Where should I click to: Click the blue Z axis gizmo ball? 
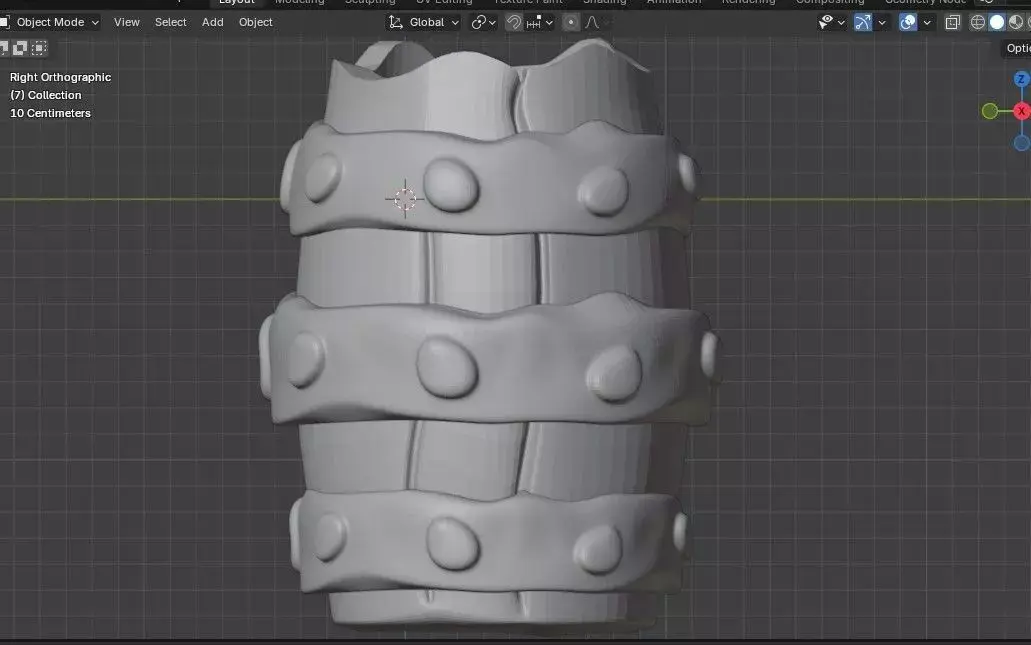pos(1021,80)
